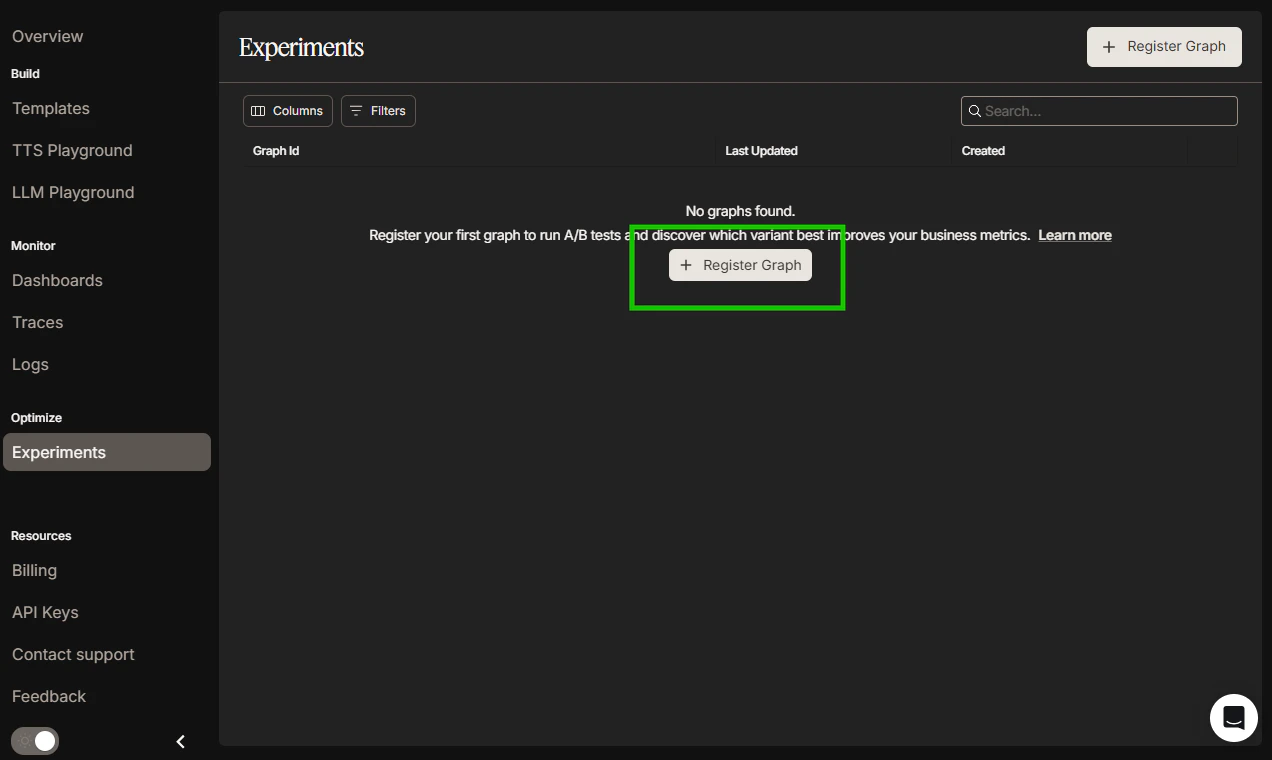Open the Filters options
The image size is (1272, 760).
click(378, 111)
